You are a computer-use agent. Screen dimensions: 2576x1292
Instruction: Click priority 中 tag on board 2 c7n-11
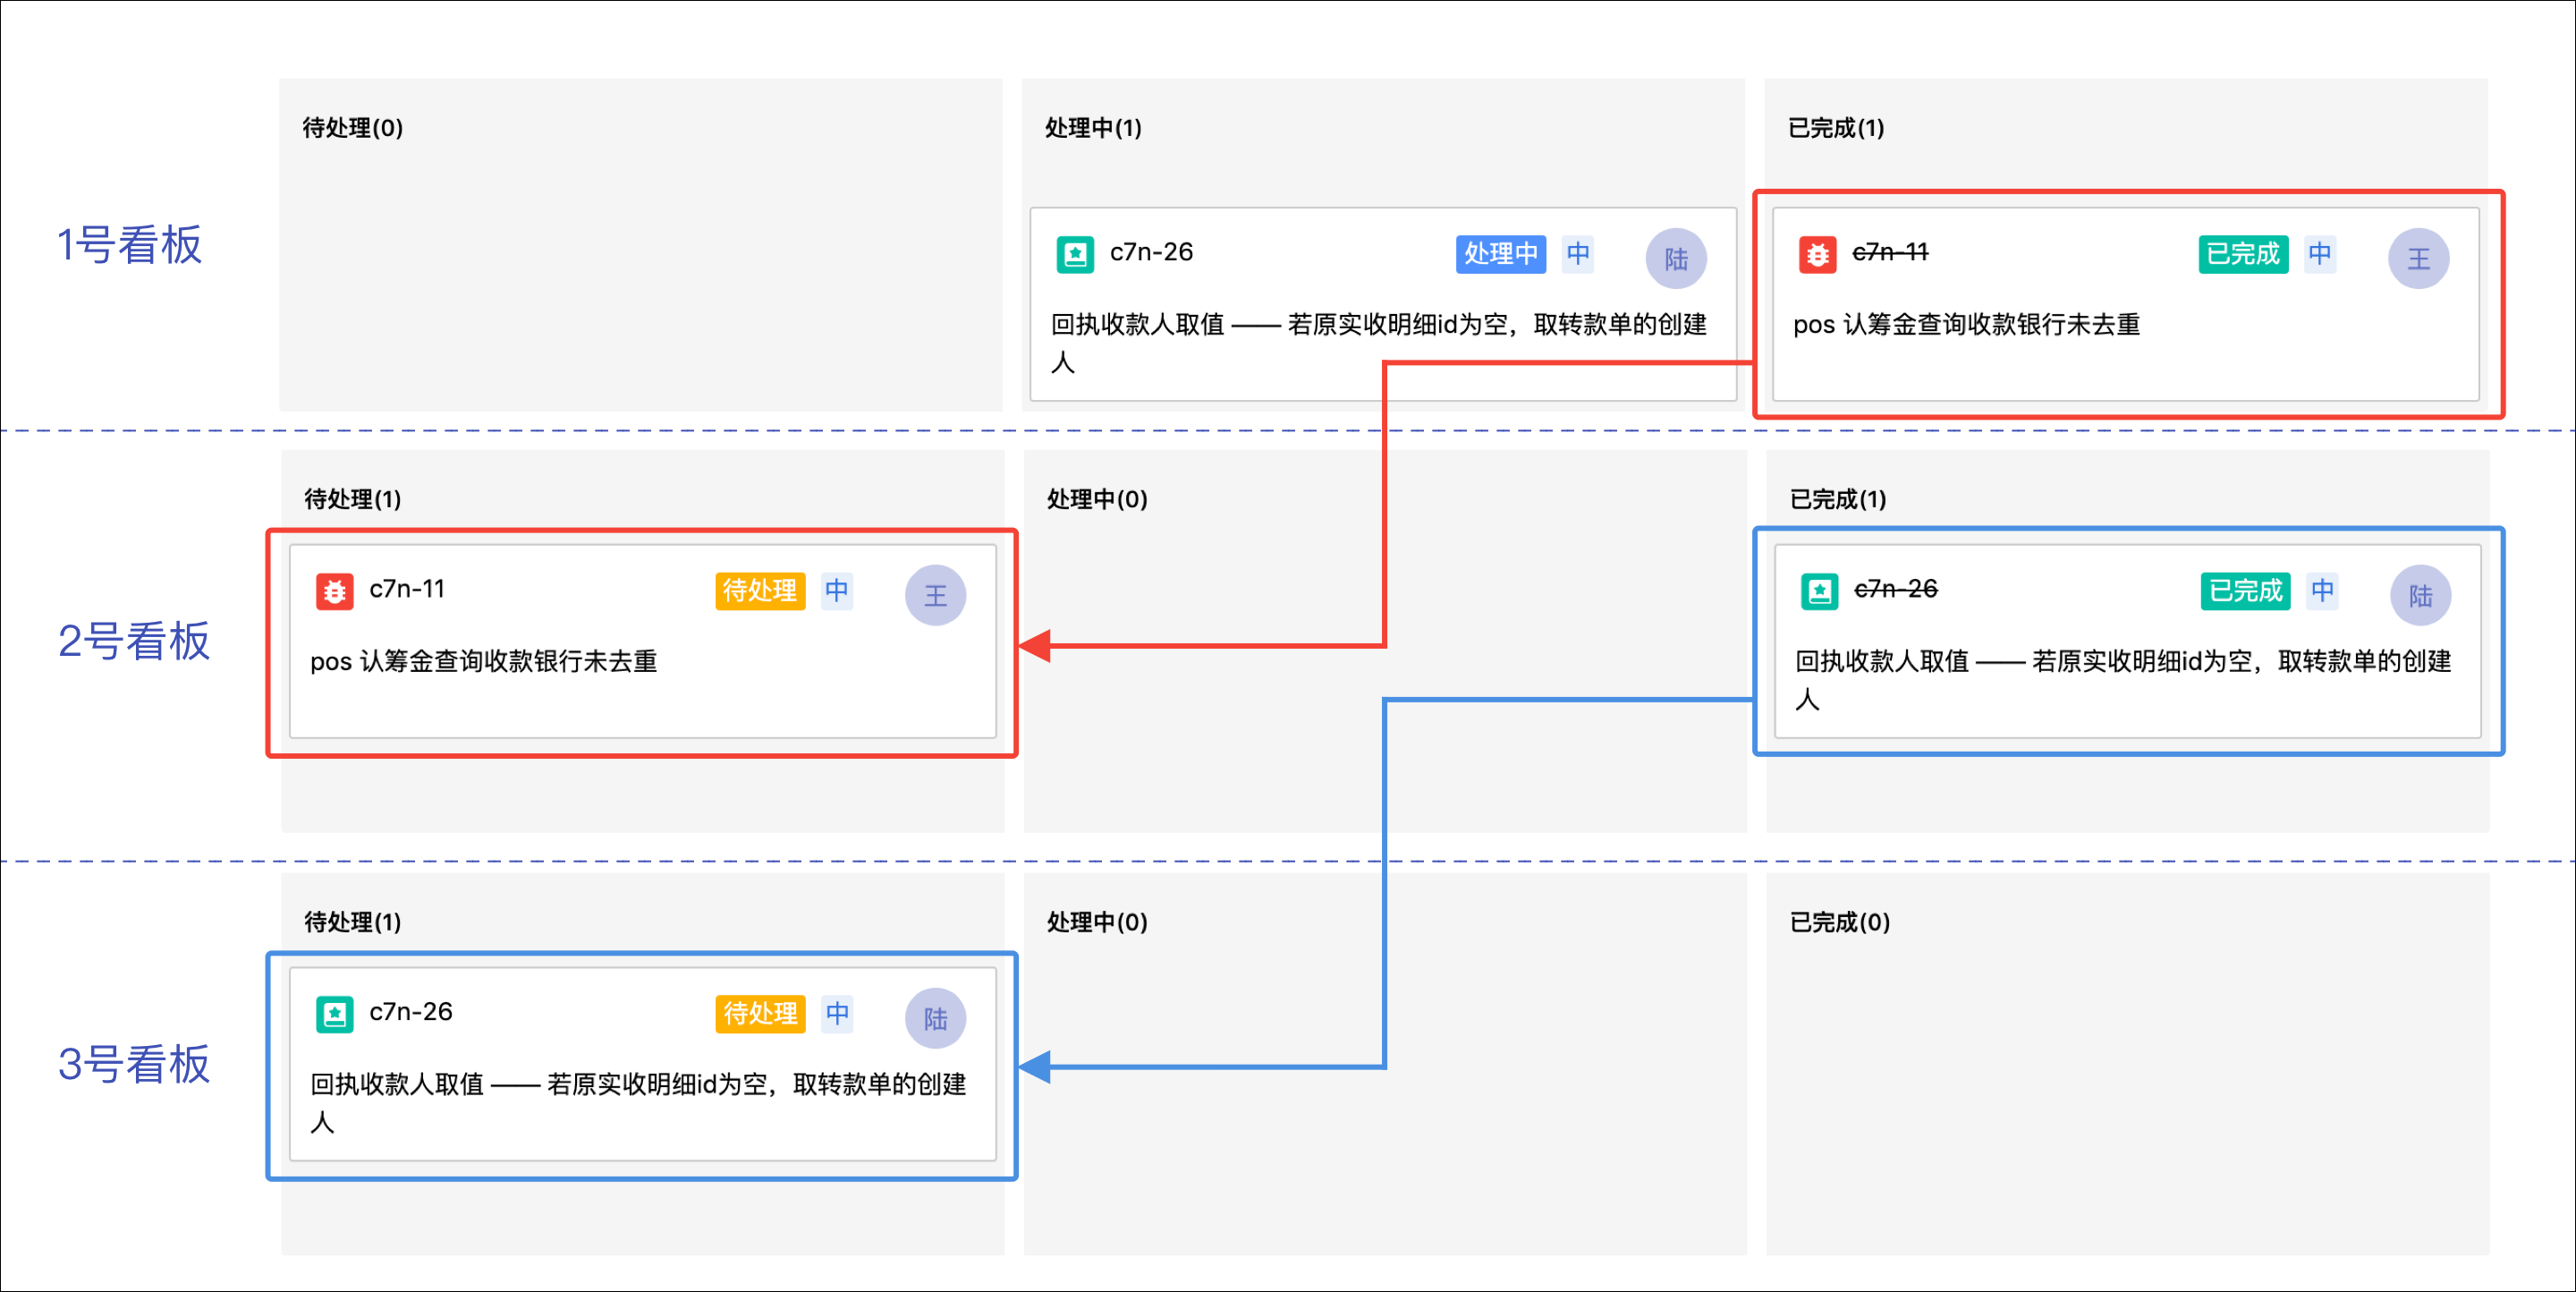837,591
